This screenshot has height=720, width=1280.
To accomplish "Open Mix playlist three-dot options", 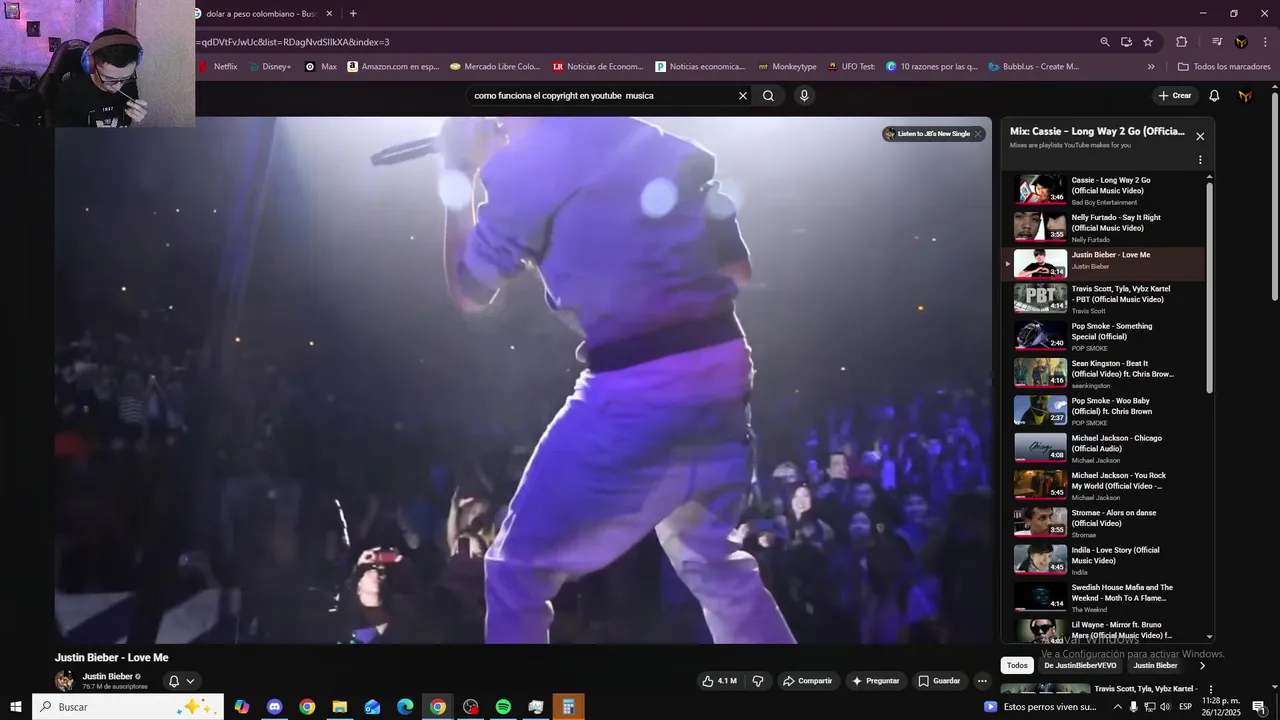I will (x=1200, y=160).
